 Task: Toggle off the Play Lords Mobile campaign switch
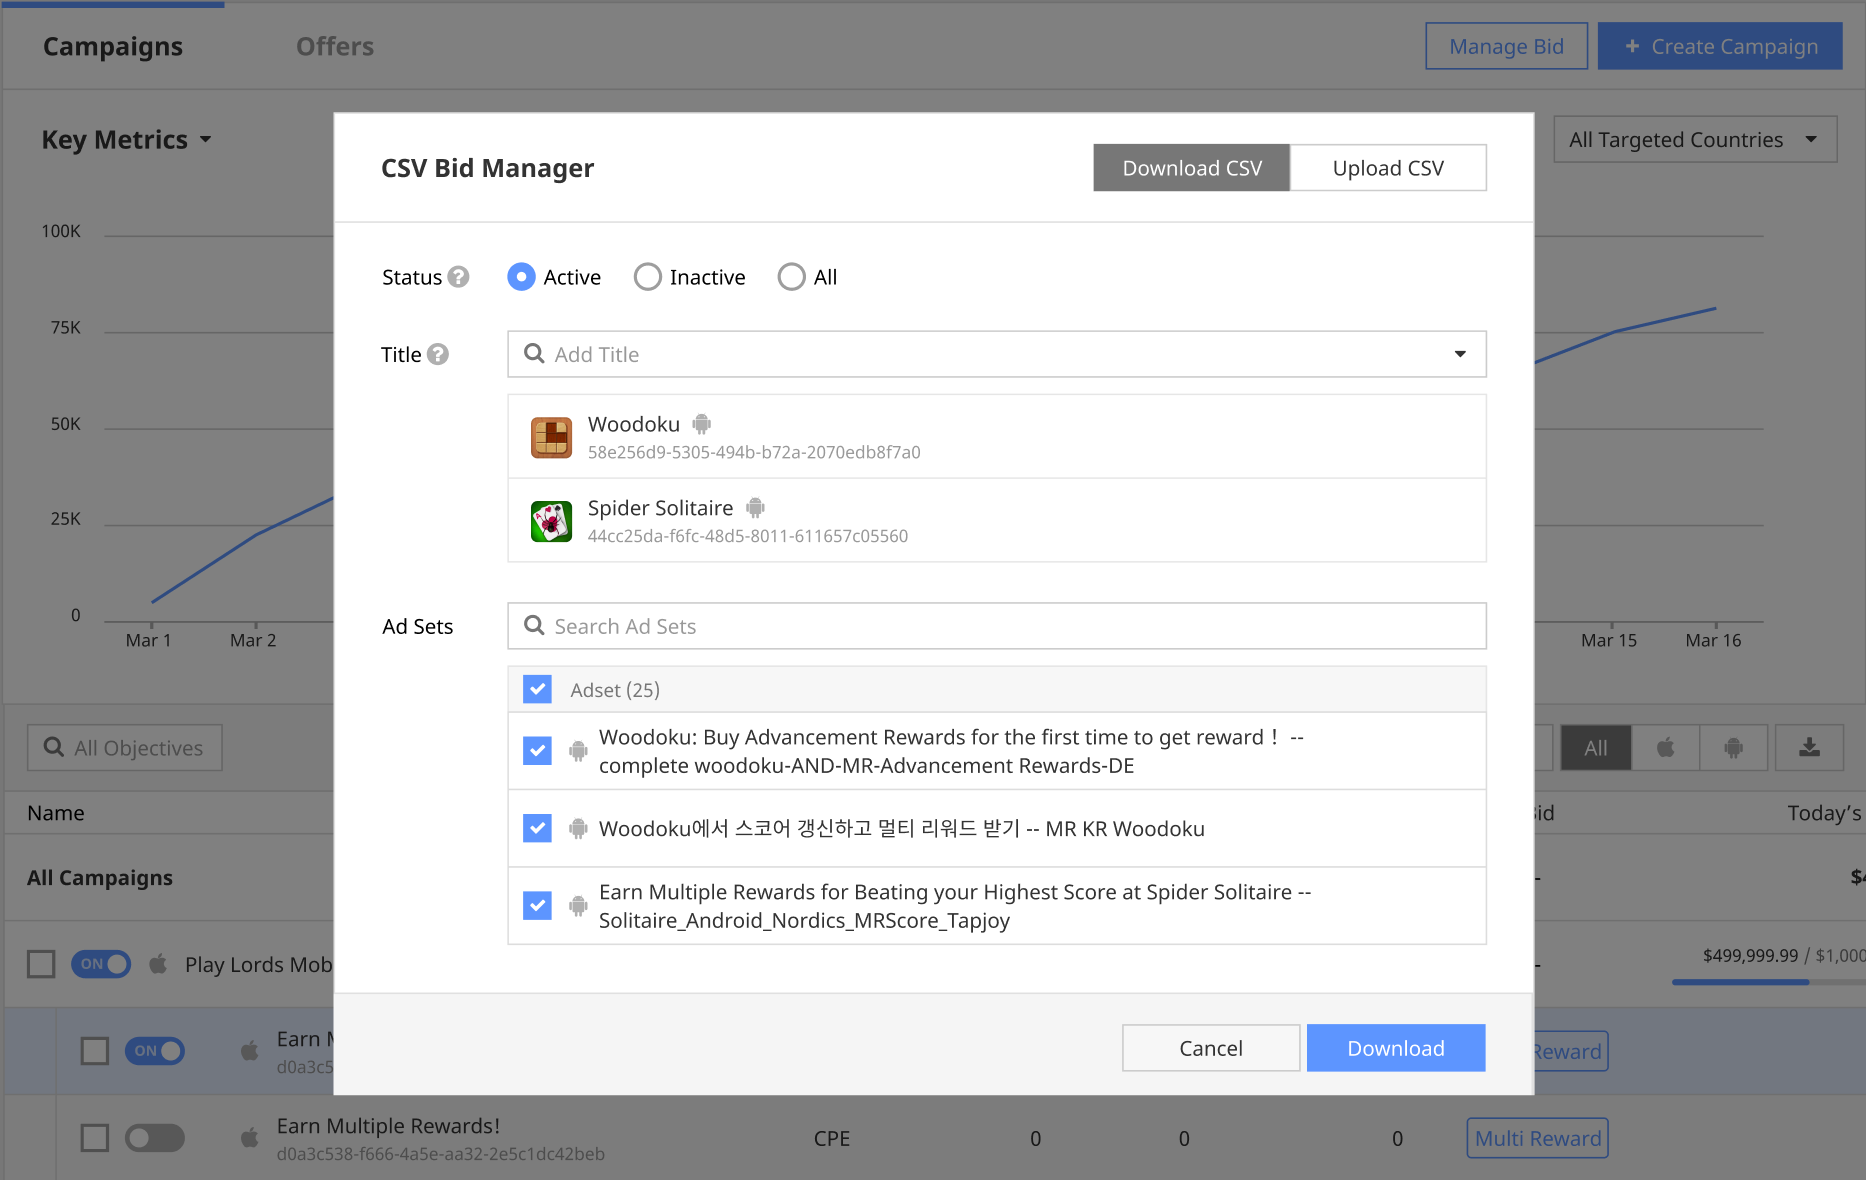coord(101,964)
